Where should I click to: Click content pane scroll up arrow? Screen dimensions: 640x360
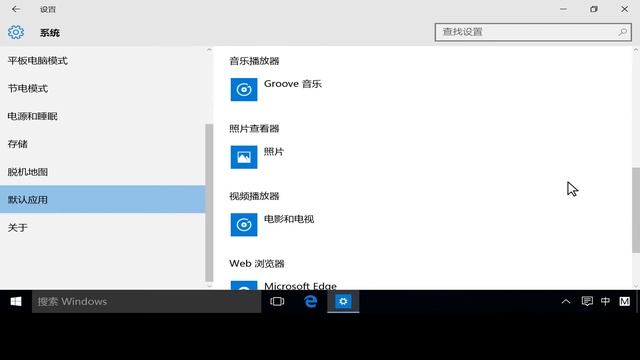click(636, 50)
